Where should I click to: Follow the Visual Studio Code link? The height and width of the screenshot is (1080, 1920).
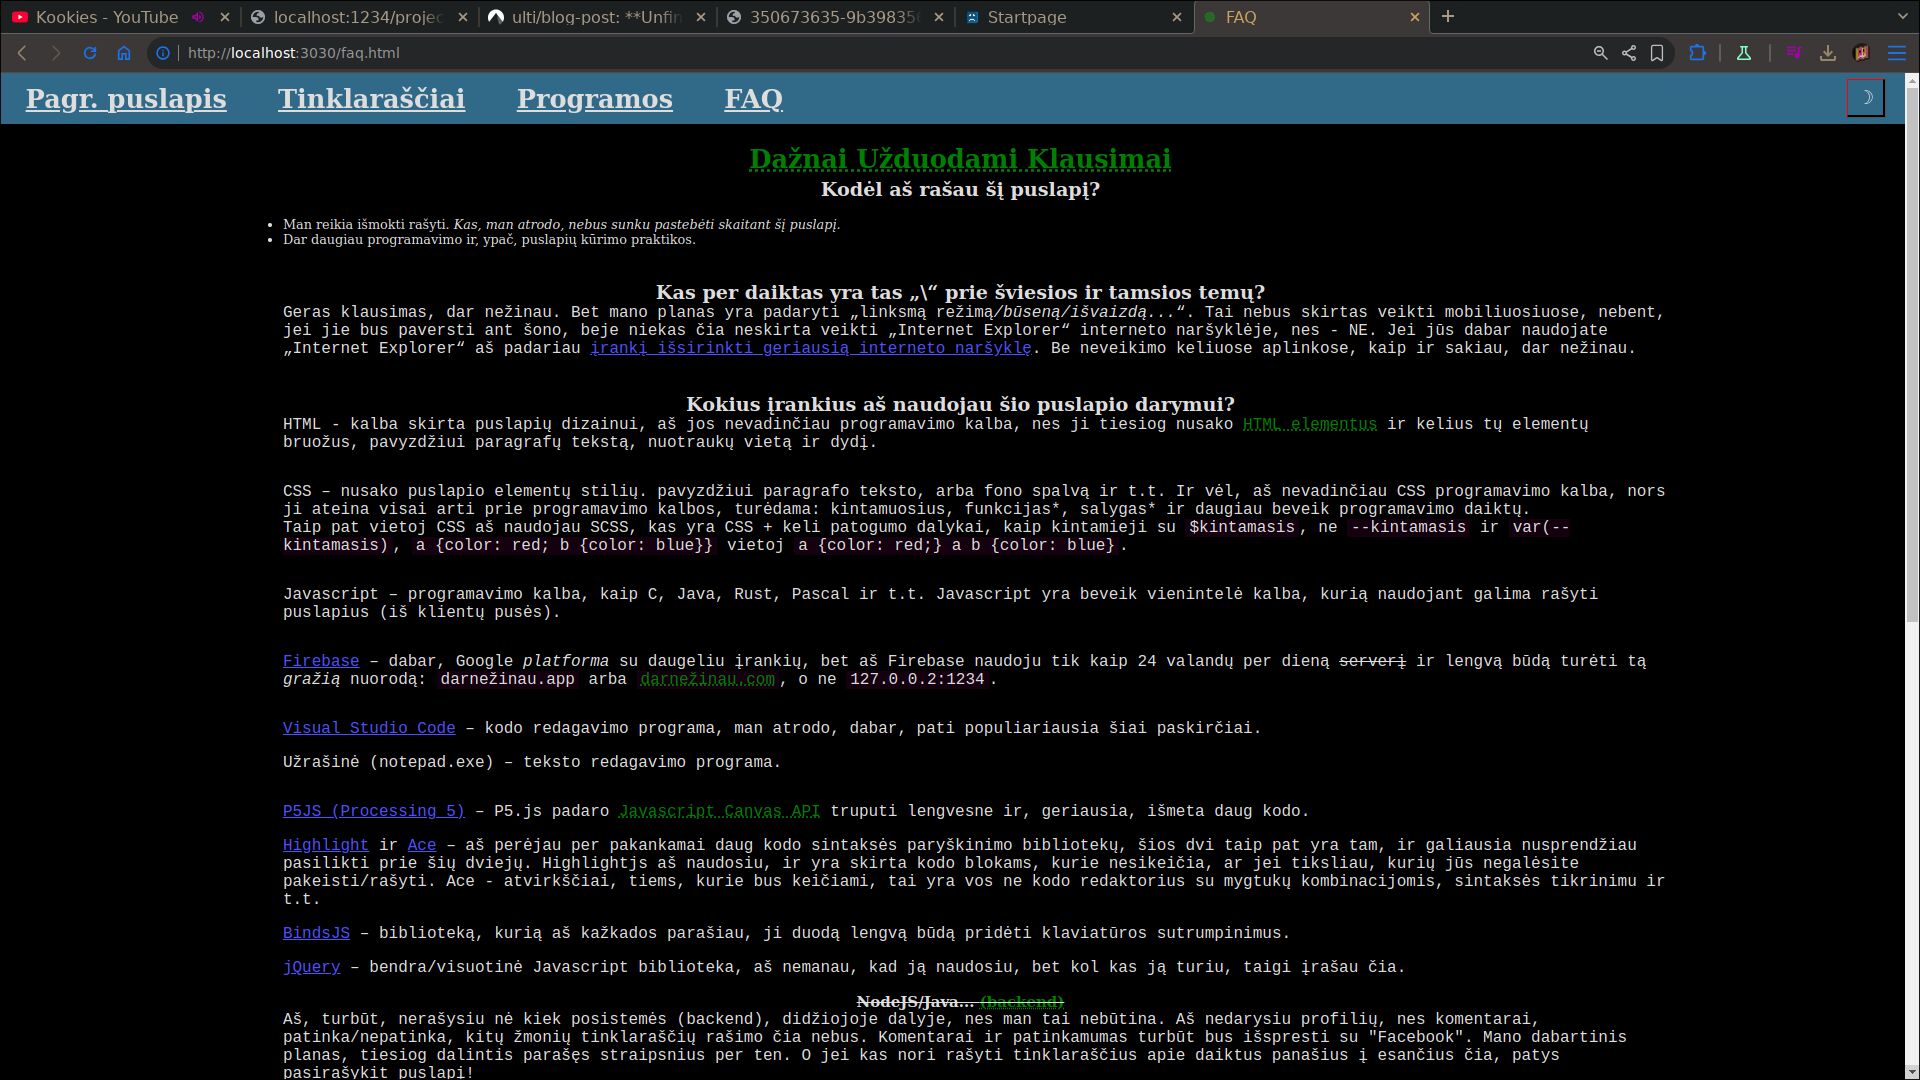tap(368, 728)
